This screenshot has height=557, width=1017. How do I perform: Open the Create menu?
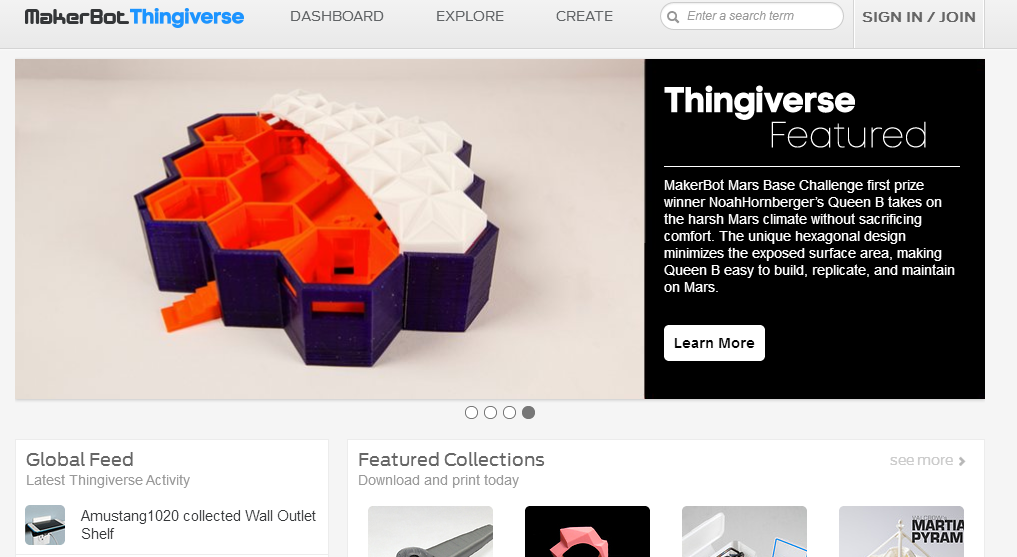click(x=584, y=16)
